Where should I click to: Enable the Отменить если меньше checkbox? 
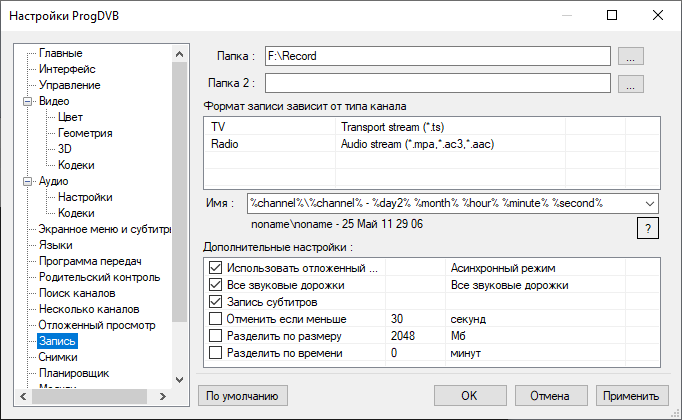tap(215, 319)
